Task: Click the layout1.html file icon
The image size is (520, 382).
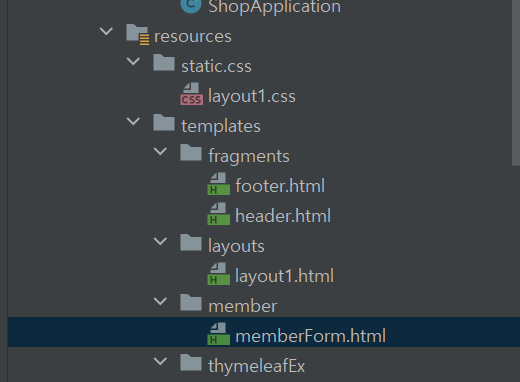Action: tap(219, 274)
